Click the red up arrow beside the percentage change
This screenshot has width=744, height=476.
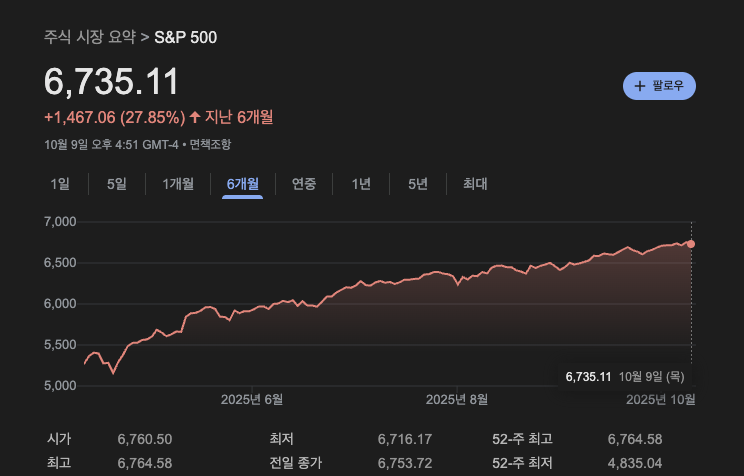pyautogui.click(x=194, y=118)
